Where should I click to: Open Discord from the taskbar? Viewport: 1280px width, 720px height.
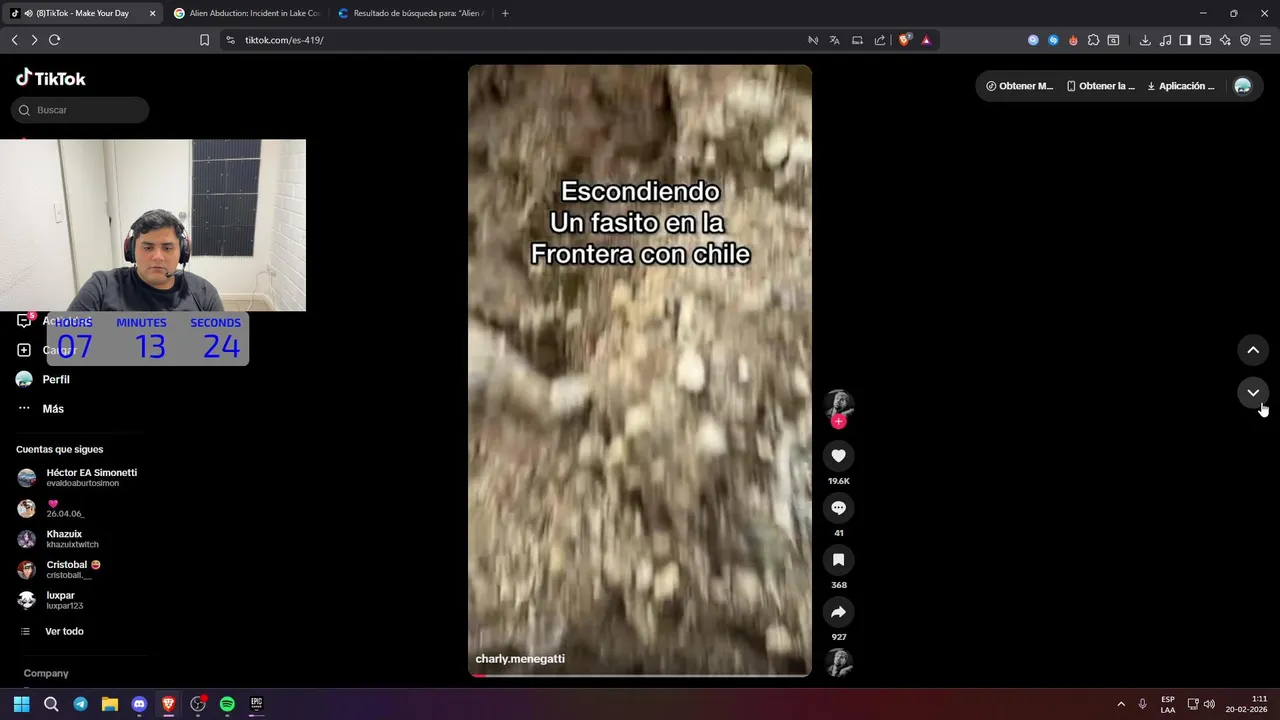(139, 704)
